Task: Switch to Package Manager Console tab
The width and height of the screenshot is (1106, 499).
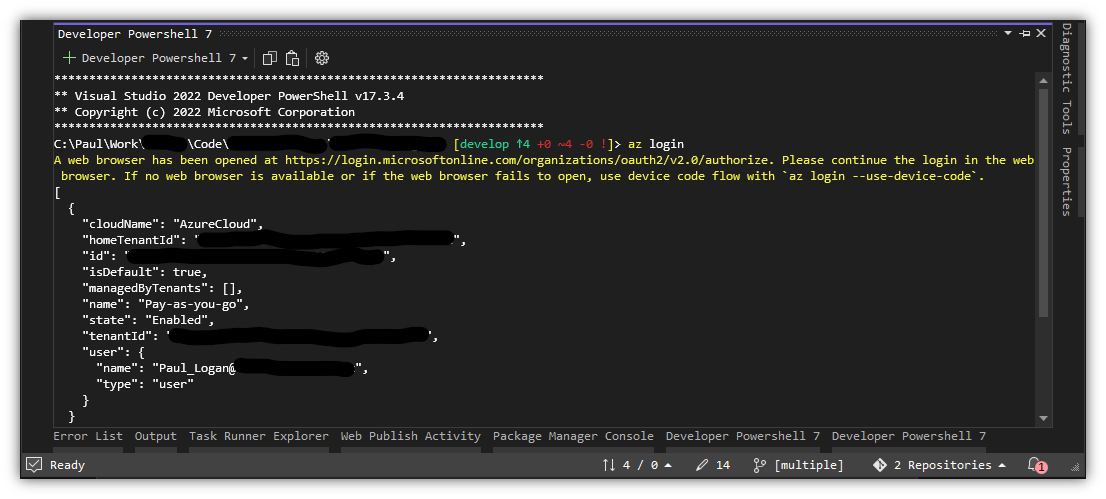Action: click(573, 436)
